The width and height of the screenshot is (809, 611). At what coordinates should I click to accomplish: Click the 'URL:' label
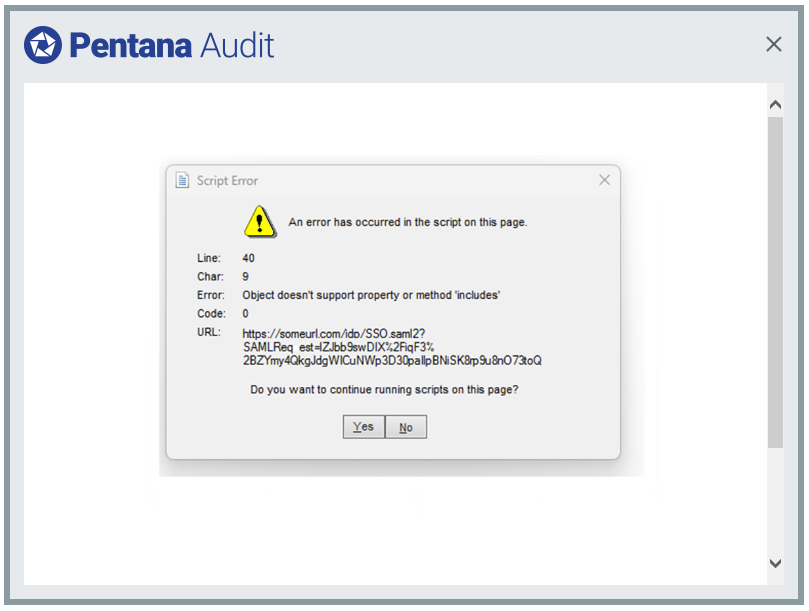point(208,332)
